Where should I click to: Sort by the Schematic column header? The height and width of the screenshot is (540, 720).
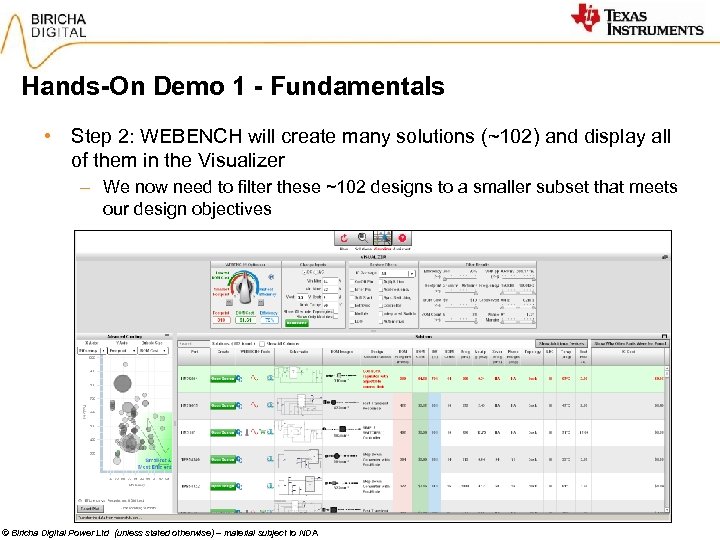[298, 357]
